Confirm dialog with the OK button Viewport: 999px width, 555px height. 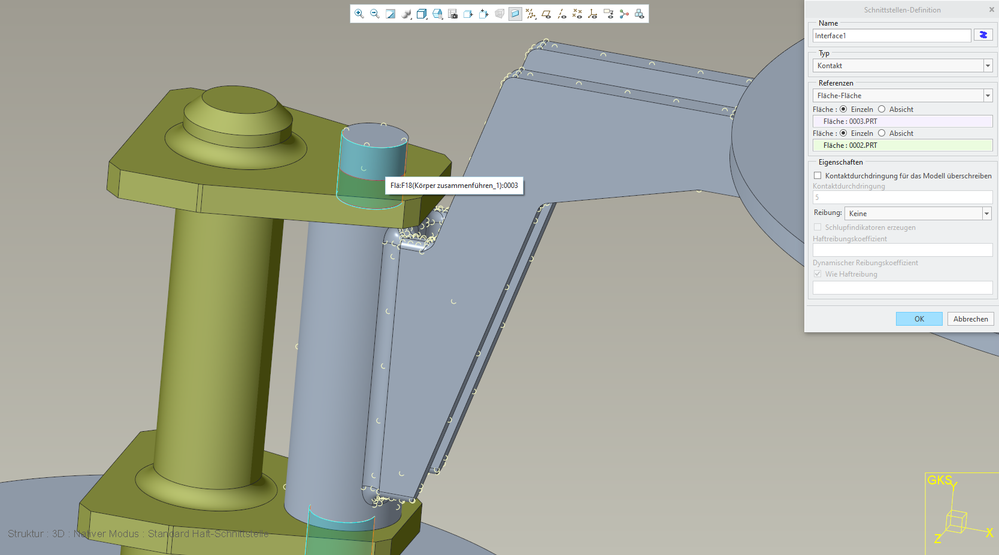pos(918,319)
